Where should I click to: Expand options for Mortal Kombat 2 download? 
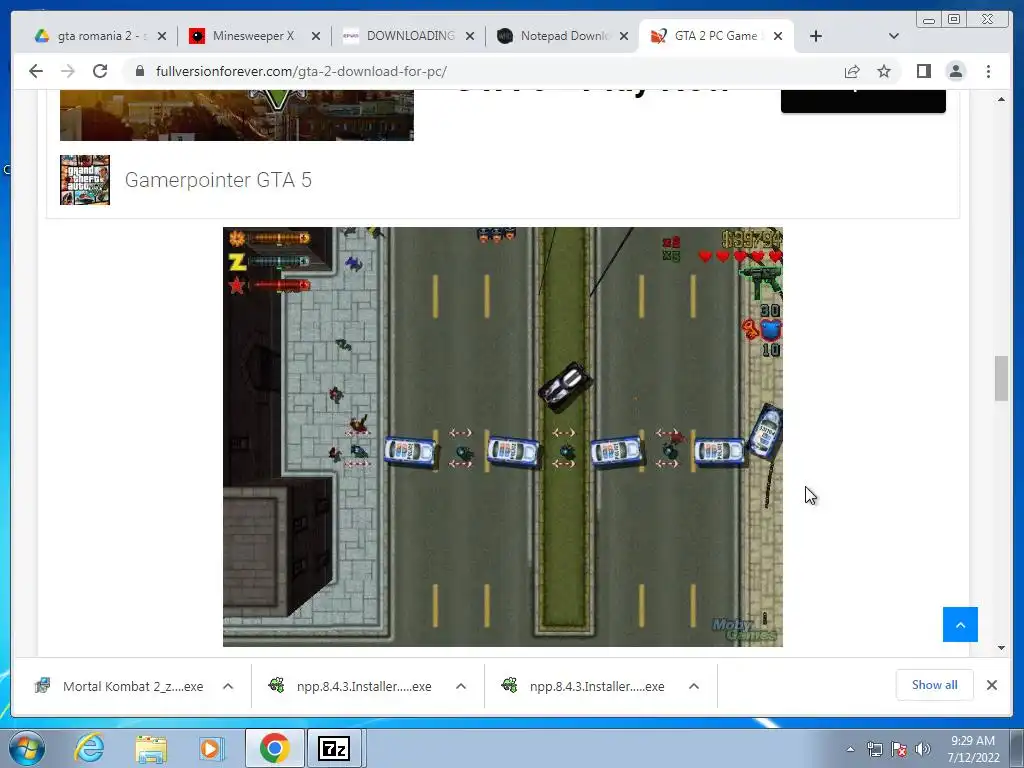pyautogui.click(x=228, y=686)
